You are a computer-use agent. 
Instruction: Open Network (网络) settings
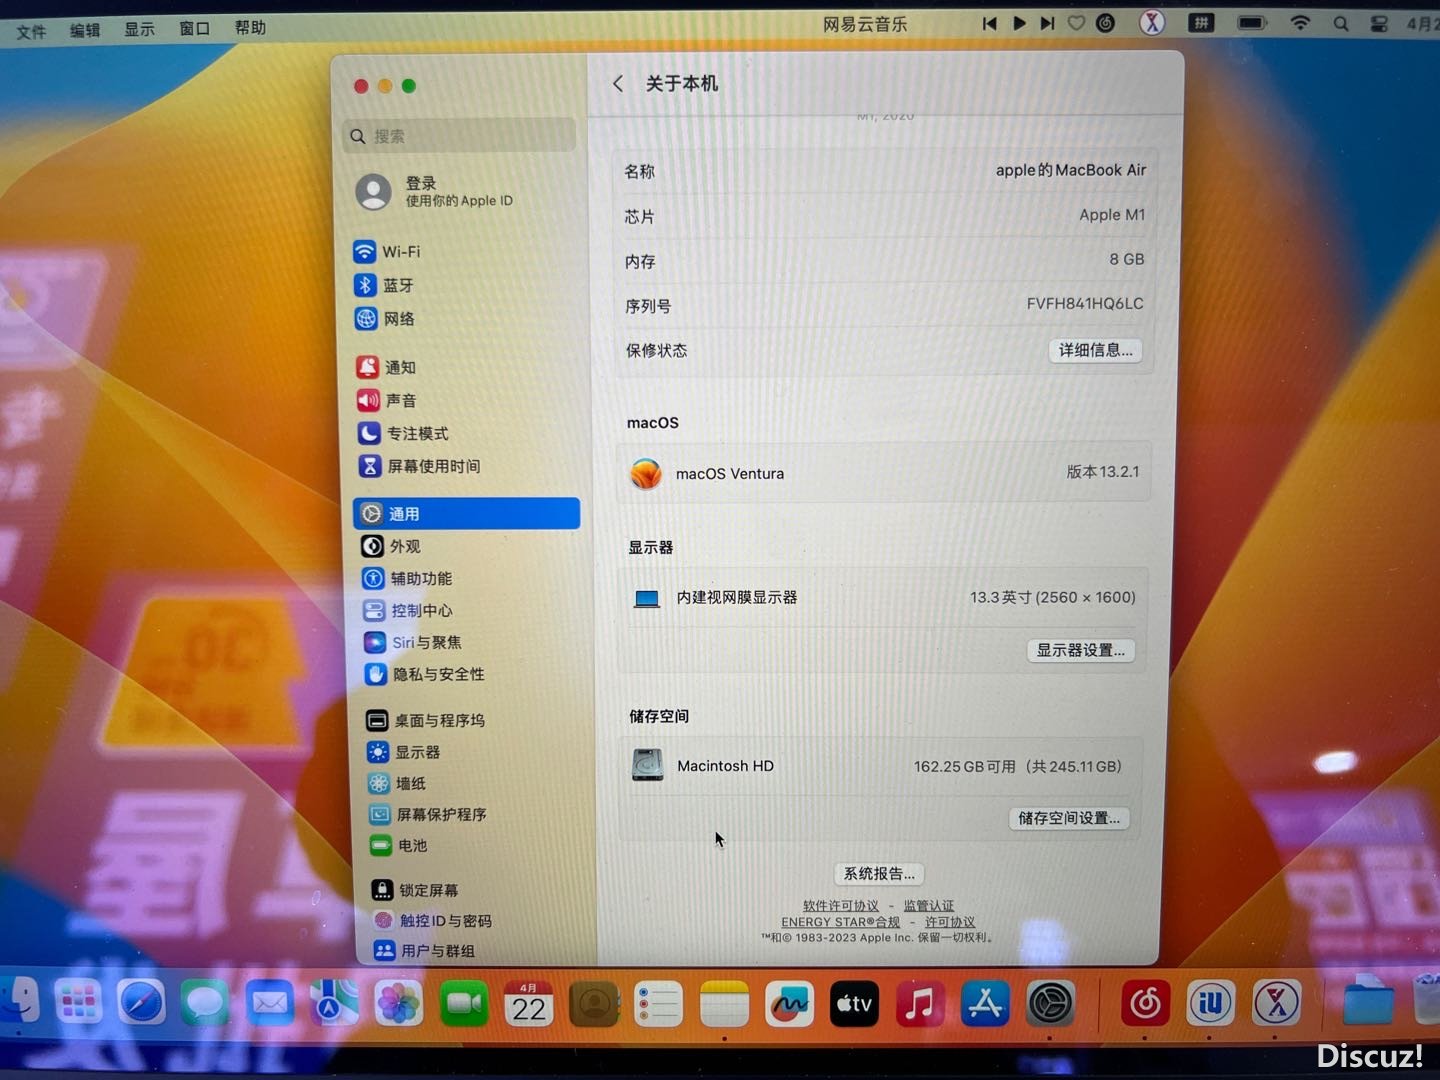[x=386, y=319]
